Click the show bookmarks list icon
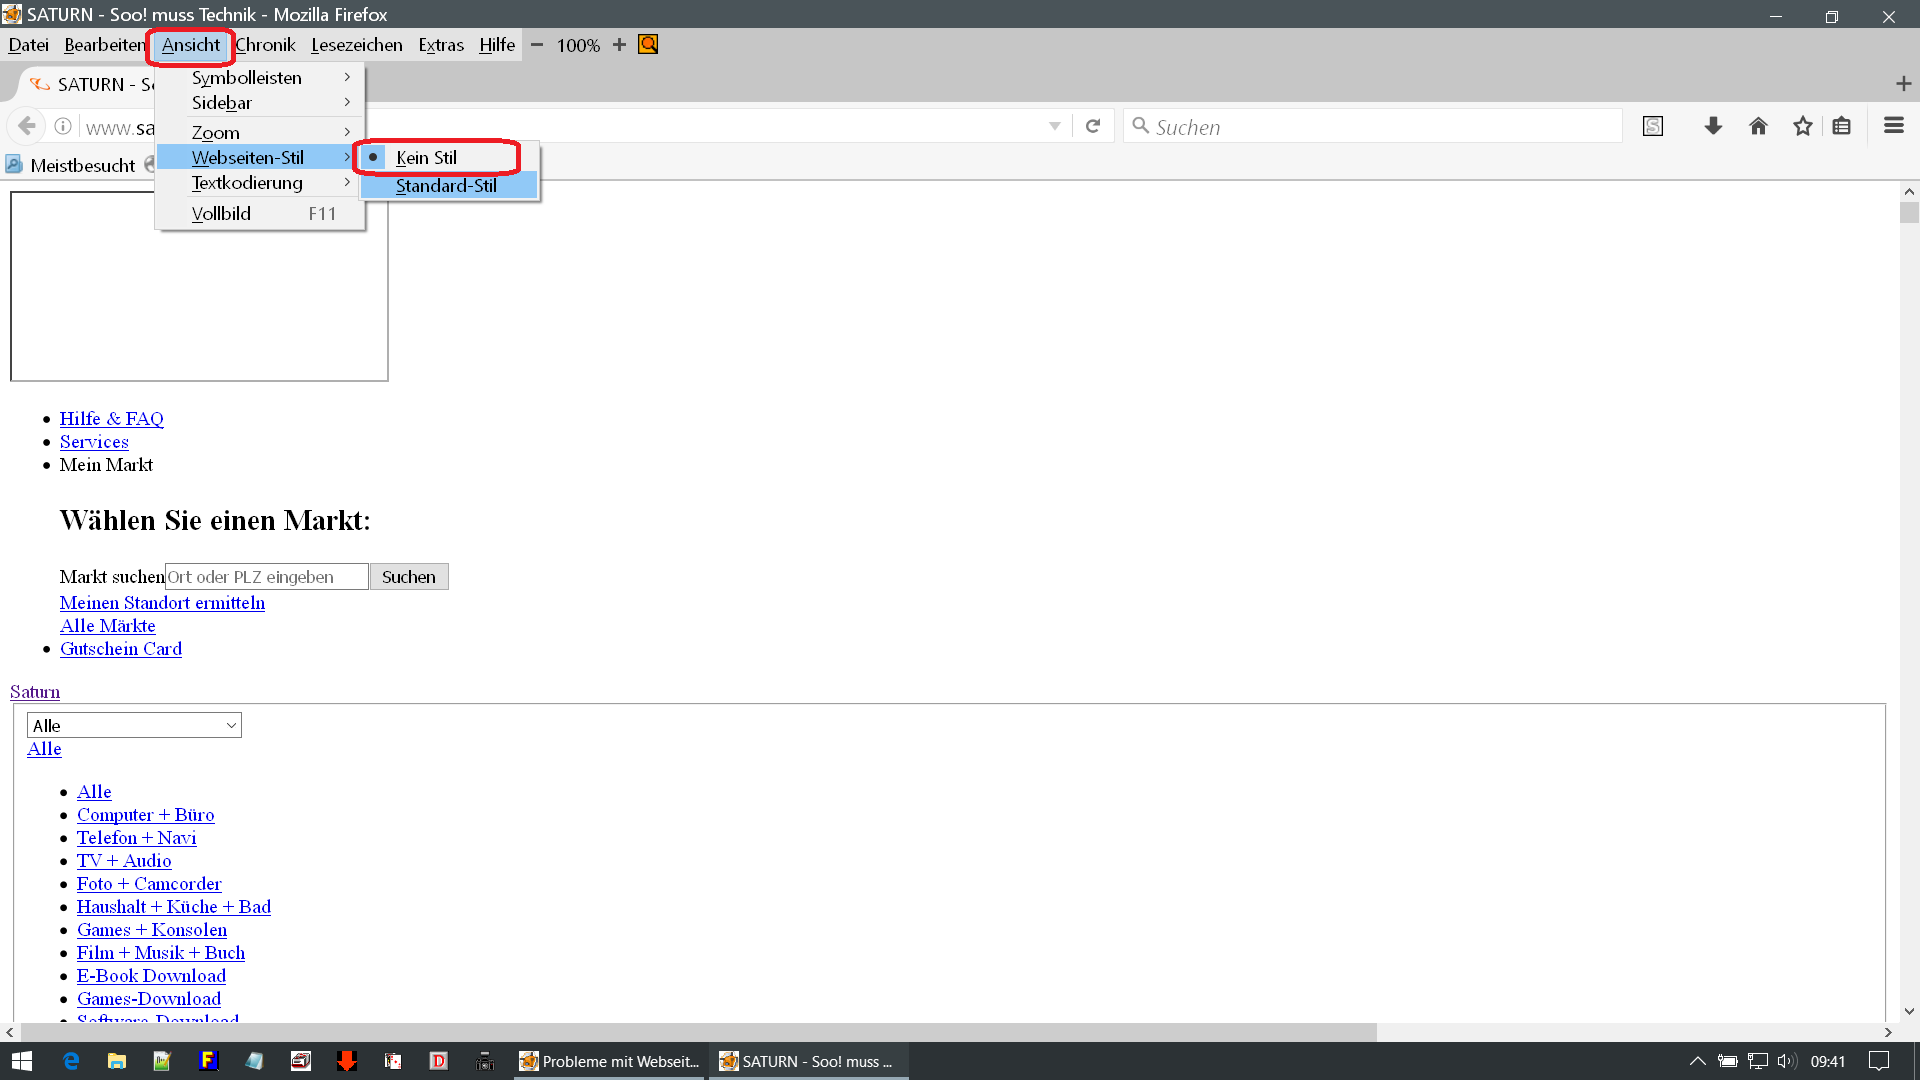Viewport: 1920px width, 1080px height. (x=1842, y=126)
